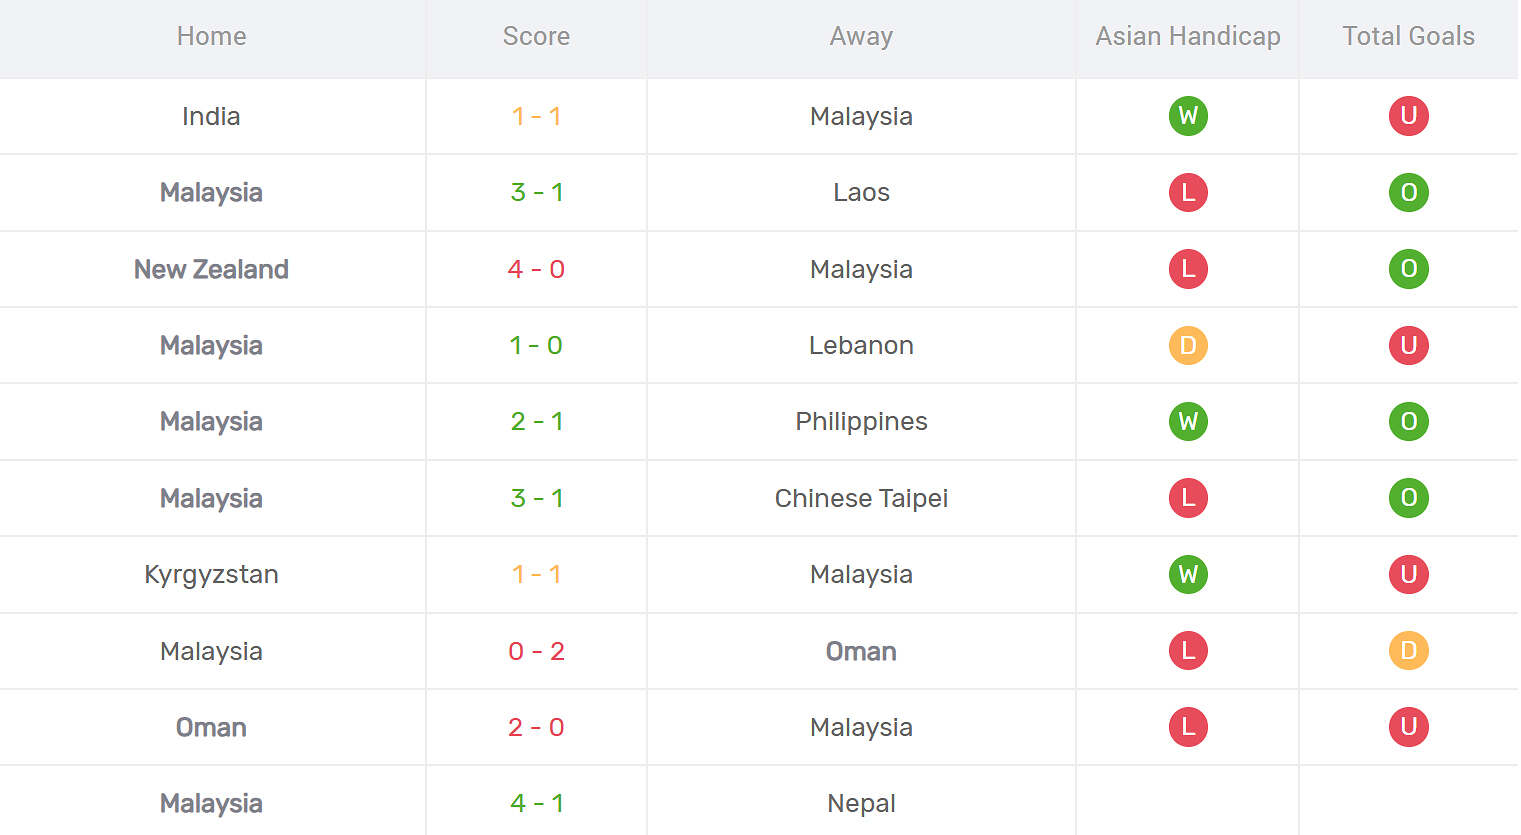Click the green W badge in the Philippines row
The image size is (1521, 835).
tap(1188, 421)
